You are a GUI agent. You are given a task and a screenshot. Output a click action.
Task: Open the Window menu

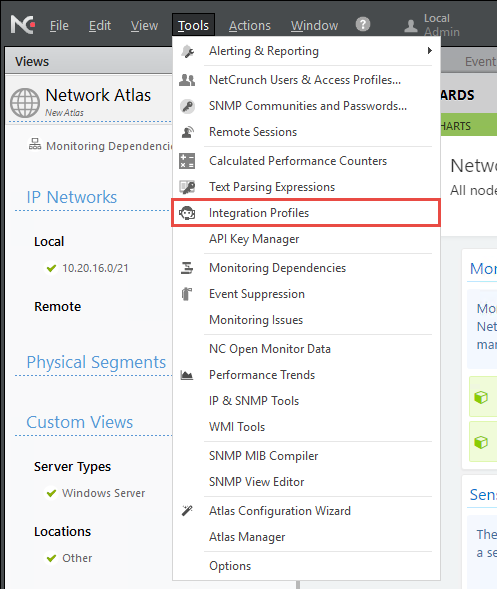click(314, 26)
